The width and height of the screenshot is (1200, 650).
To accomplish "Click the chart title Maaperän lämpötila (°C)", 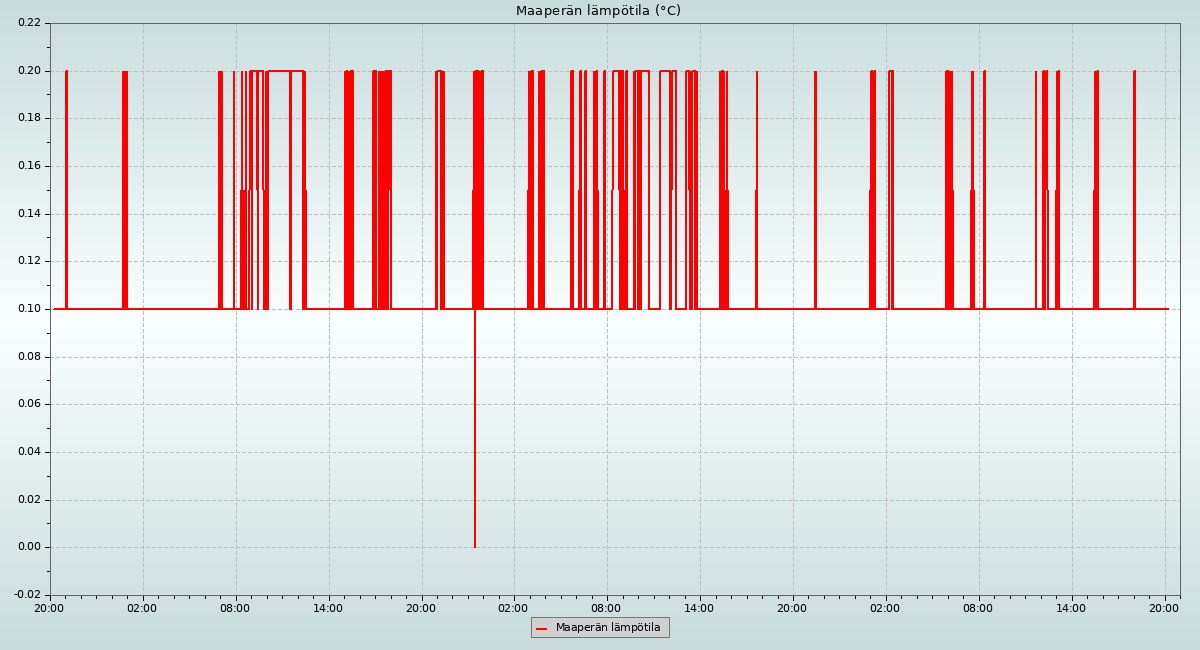I will click(598, 11).
